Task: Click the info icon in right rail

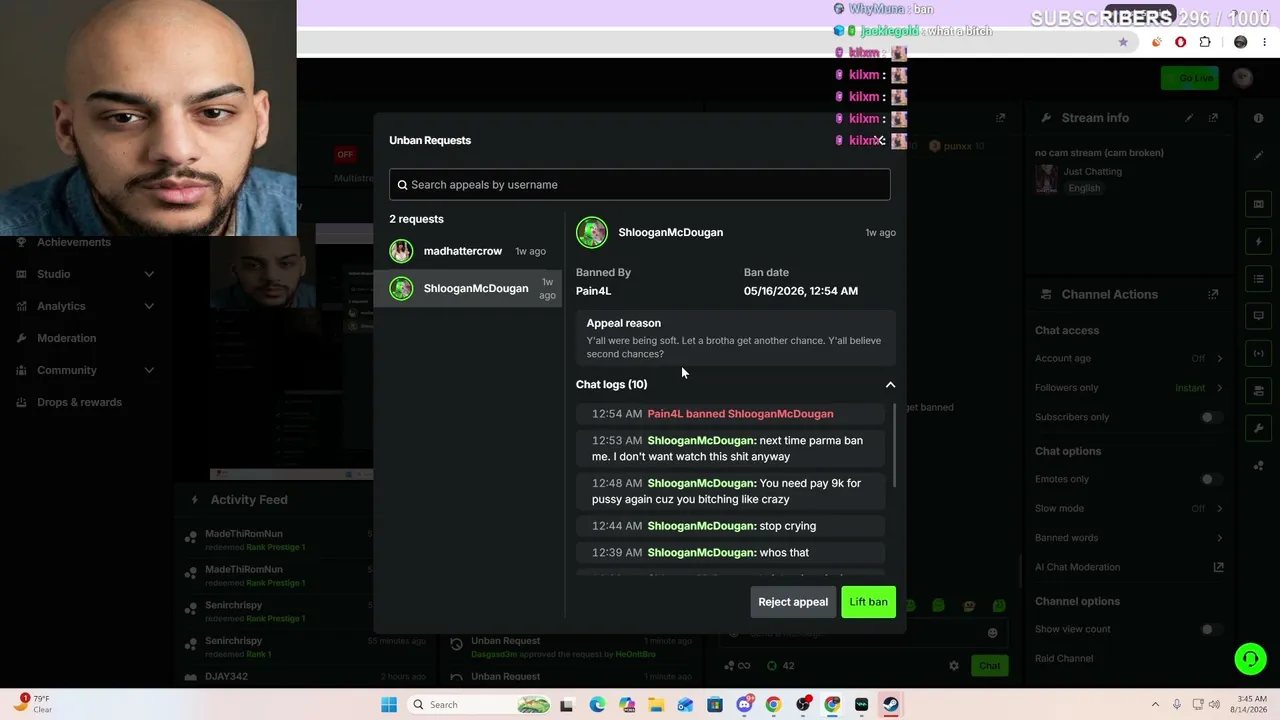Action: point(1258,118)
